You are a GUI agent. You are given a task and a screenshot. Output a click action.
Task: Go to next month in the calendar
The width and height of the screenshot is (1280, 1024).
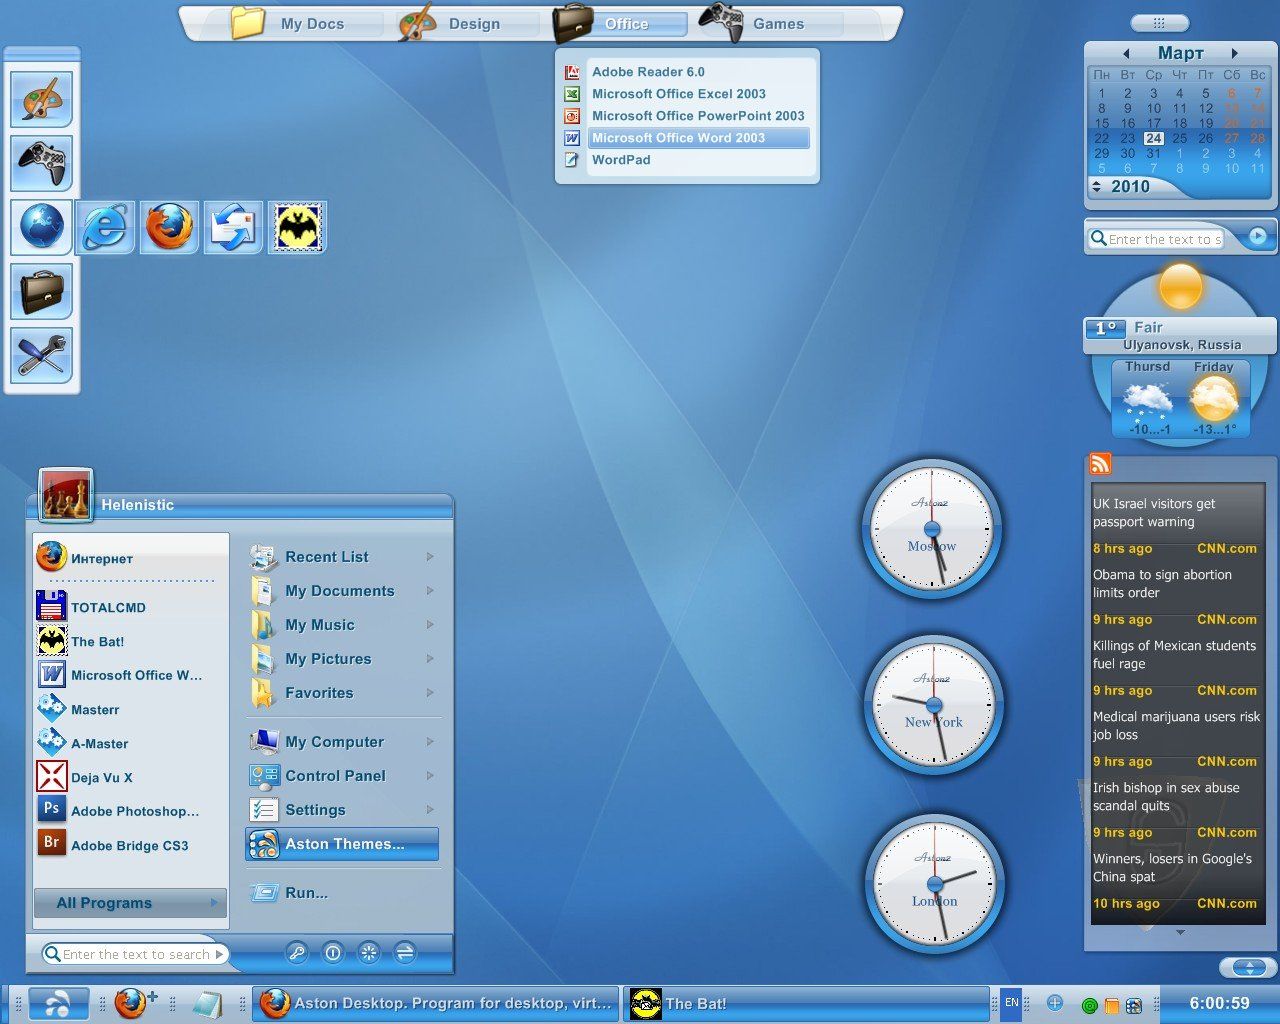(1234, 53)
